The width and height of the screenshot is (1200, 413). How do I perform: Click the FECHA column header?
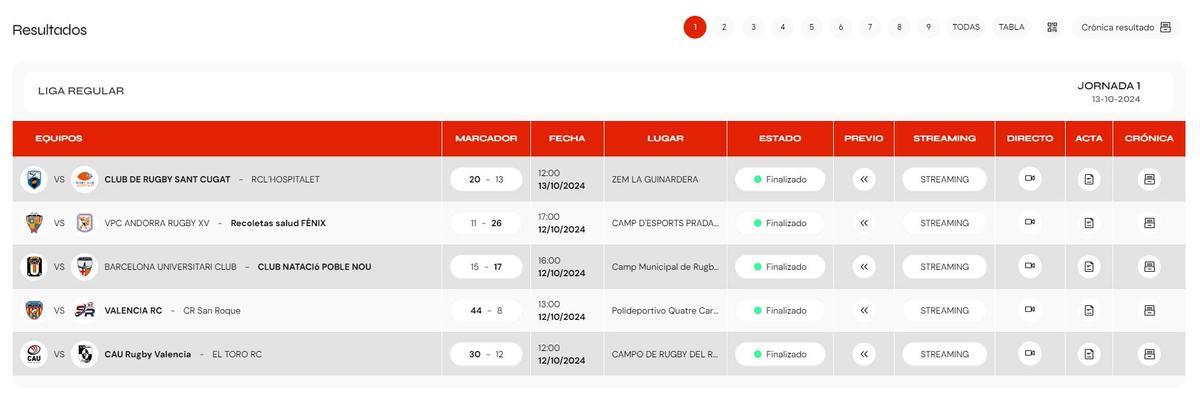(x=567, y=138)
